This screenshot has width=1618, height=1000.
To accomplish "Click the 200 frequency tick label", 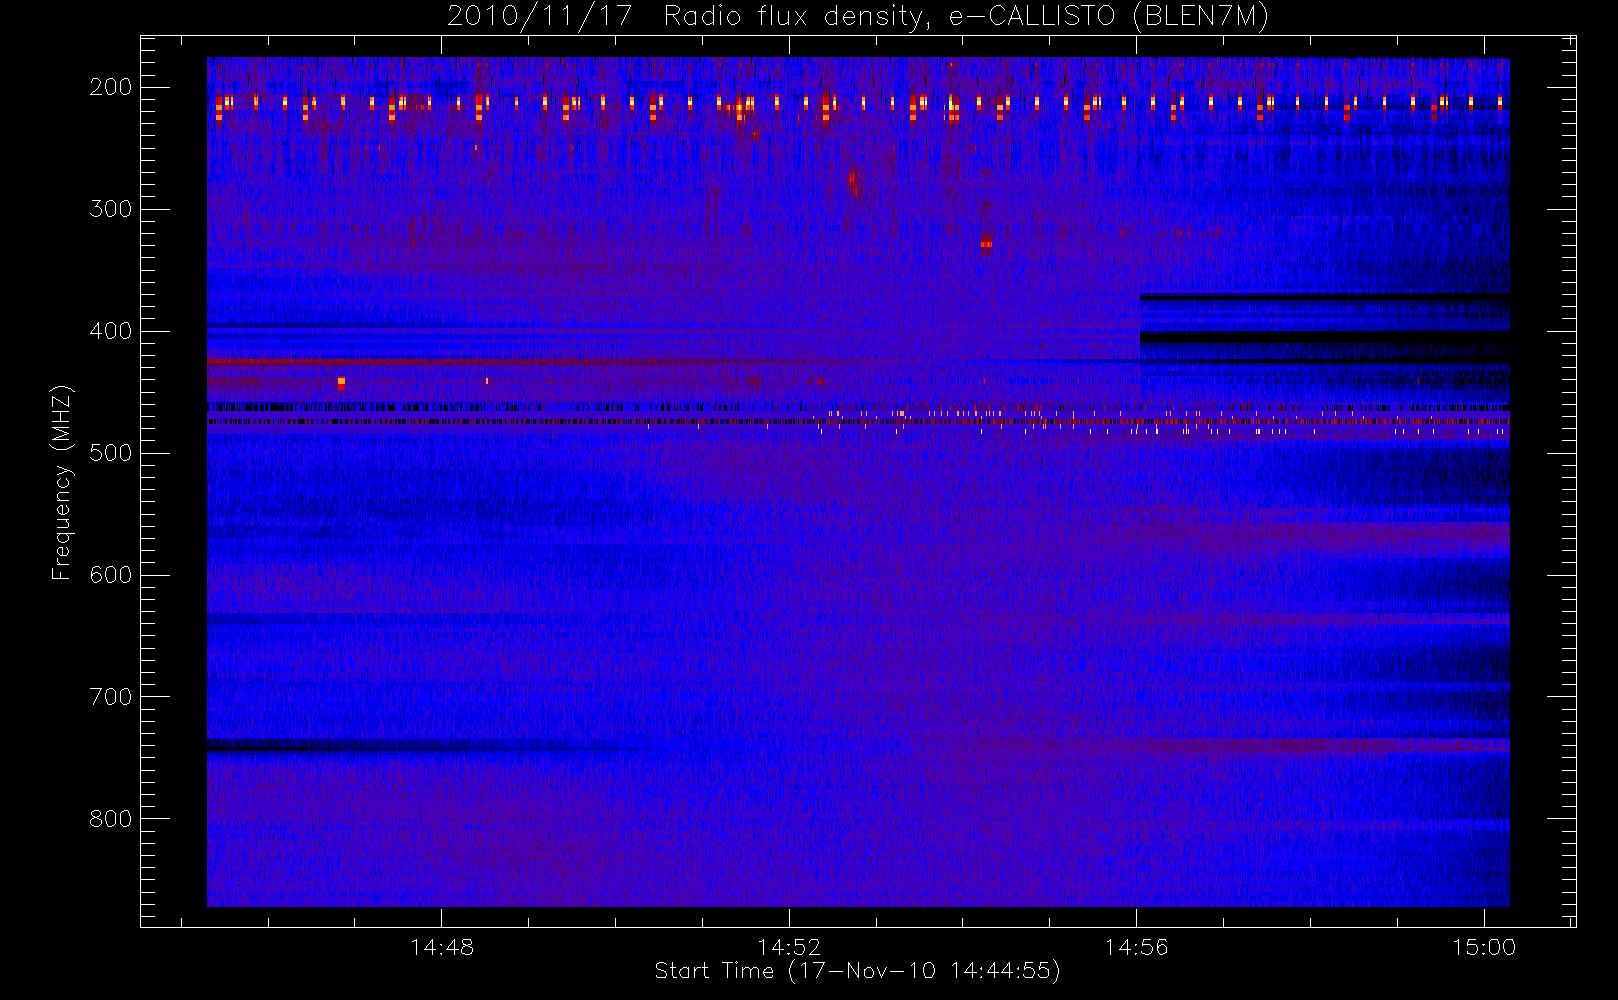I will (111, 87).
